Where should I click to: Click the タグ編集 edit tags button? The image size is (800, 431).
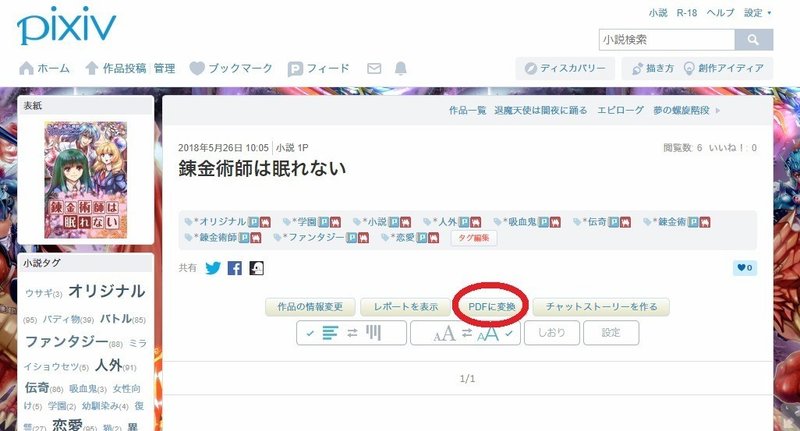pyautogui.click(x=474, y=238)
